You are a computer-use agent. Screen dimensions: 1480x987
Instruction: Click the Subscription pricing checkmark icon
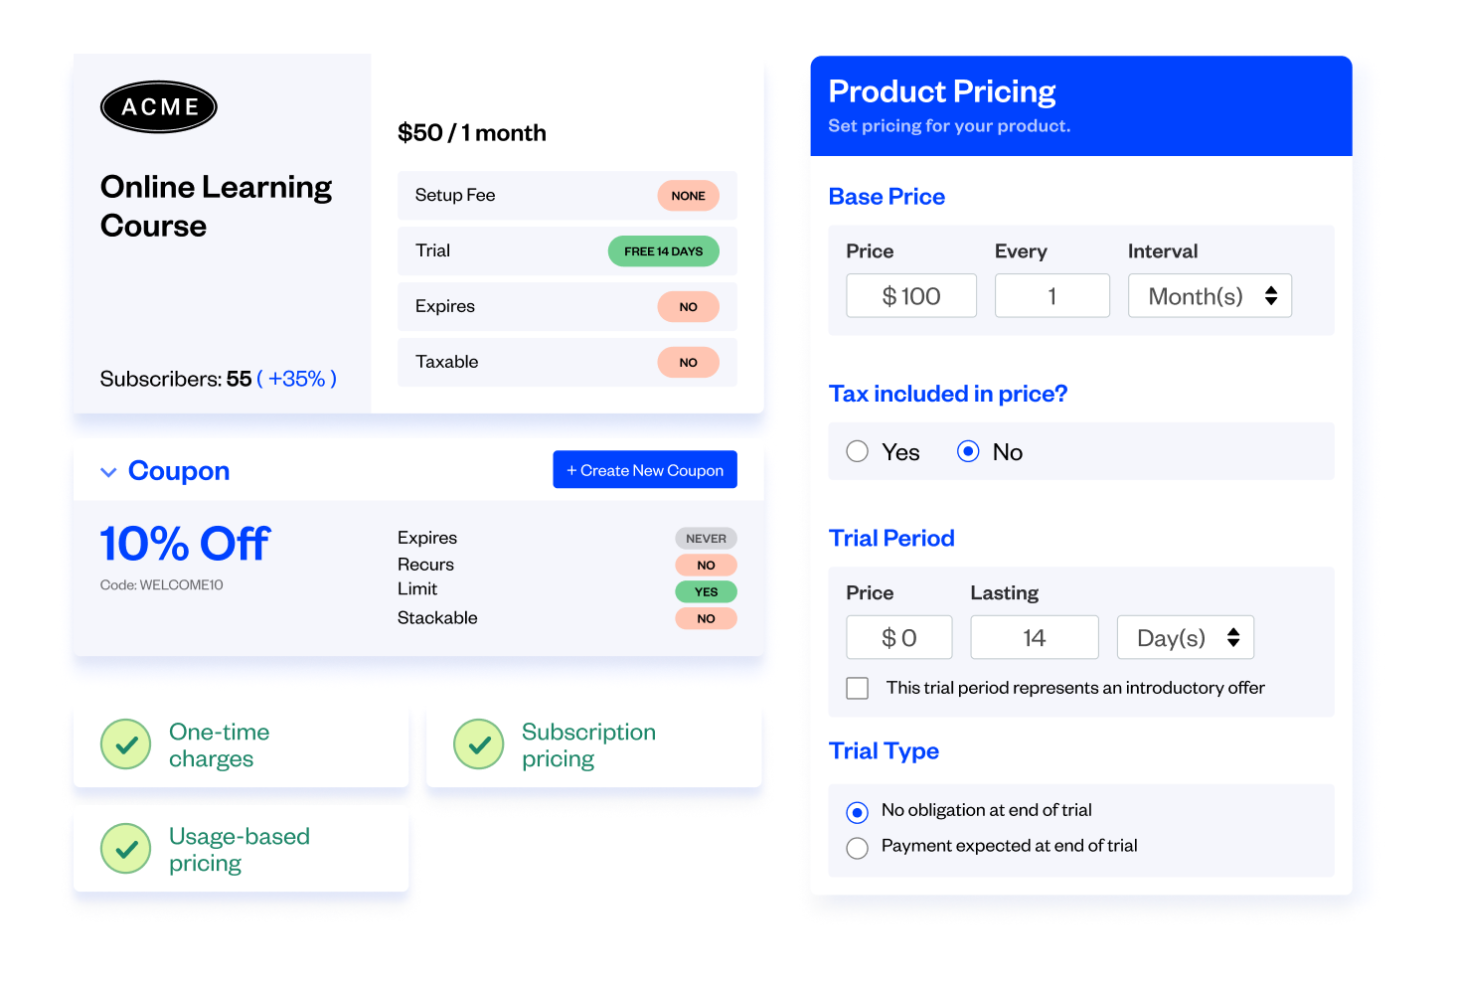(x=479, y=744)
